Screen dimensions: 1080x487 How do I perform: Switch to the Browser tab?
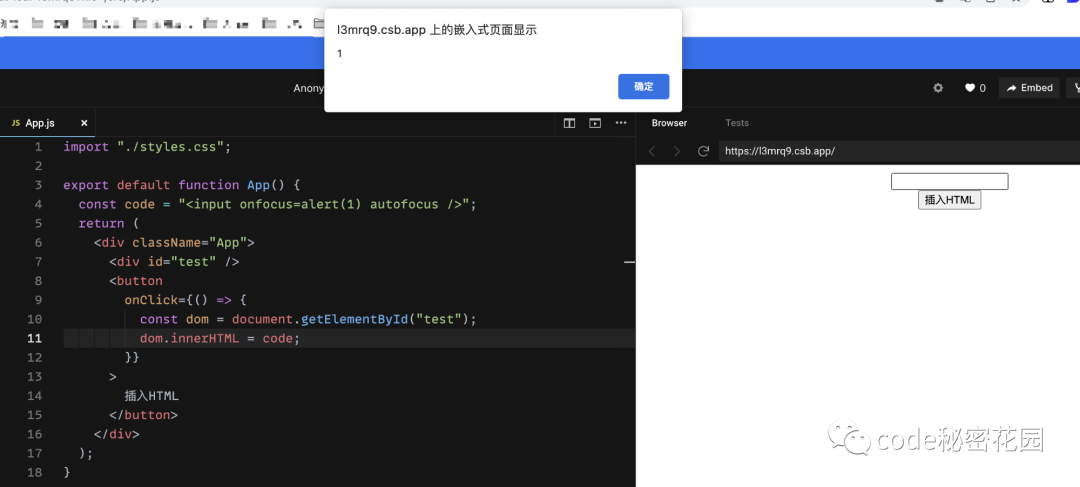669,123
